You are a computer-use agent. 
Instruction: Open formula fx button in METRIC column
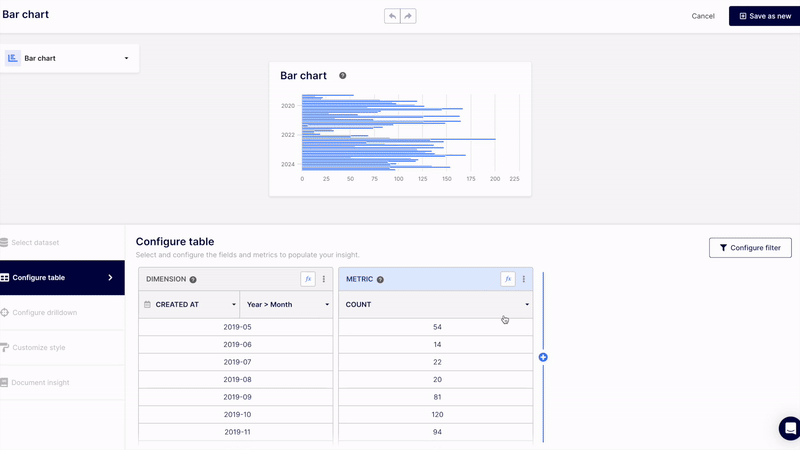(x=508, y=279)
